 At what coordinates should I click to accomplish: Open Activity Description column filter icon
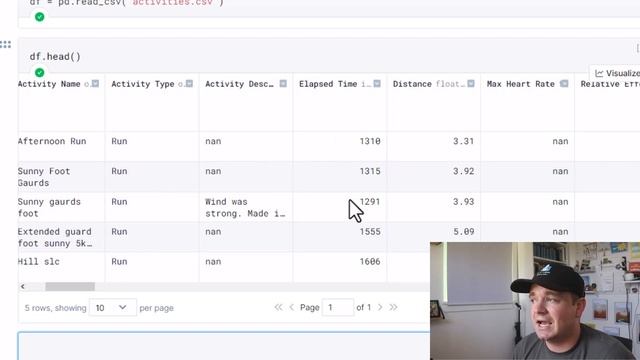coord(283,84)
